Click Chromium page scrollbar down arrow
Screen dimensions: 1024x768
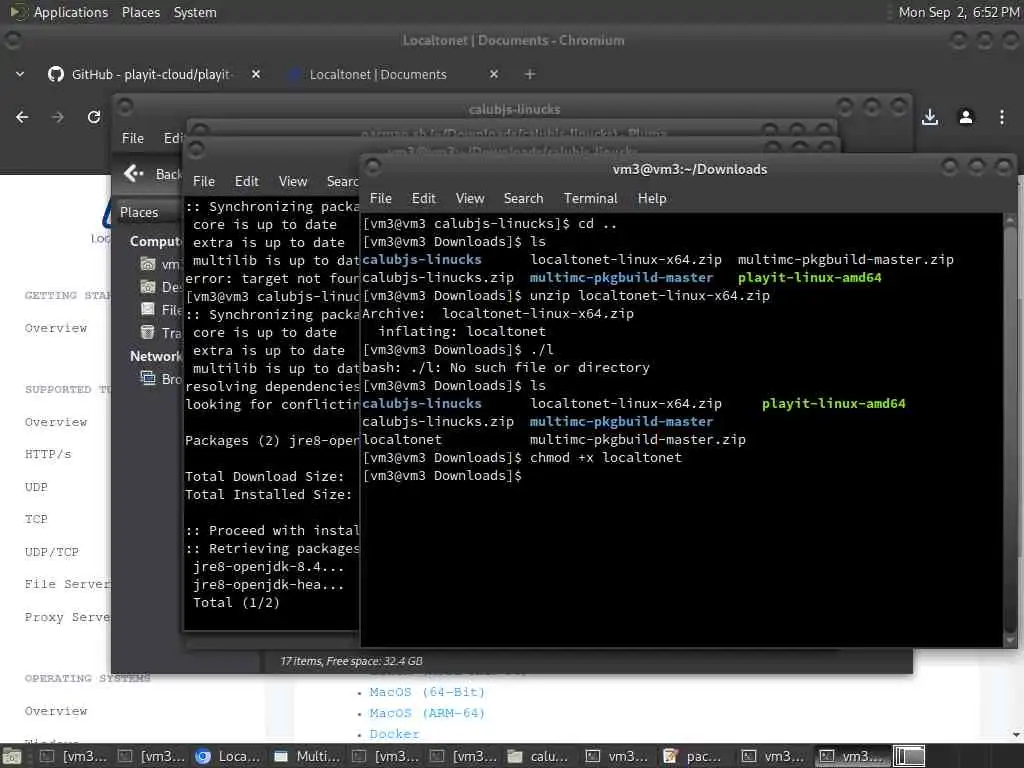(1017, 735)
